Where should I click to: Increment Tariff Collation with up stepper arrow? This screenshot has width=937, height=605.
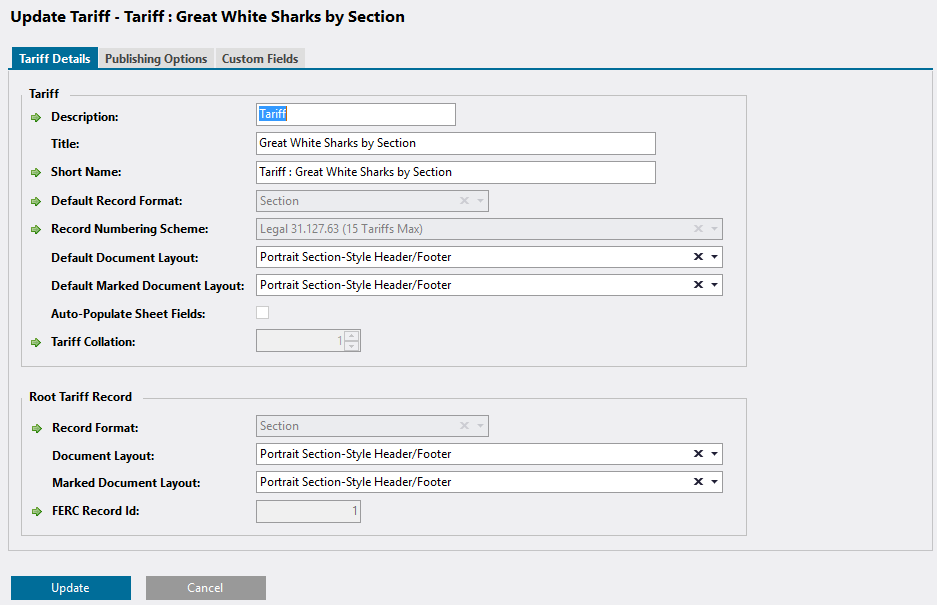click(352, 336)
